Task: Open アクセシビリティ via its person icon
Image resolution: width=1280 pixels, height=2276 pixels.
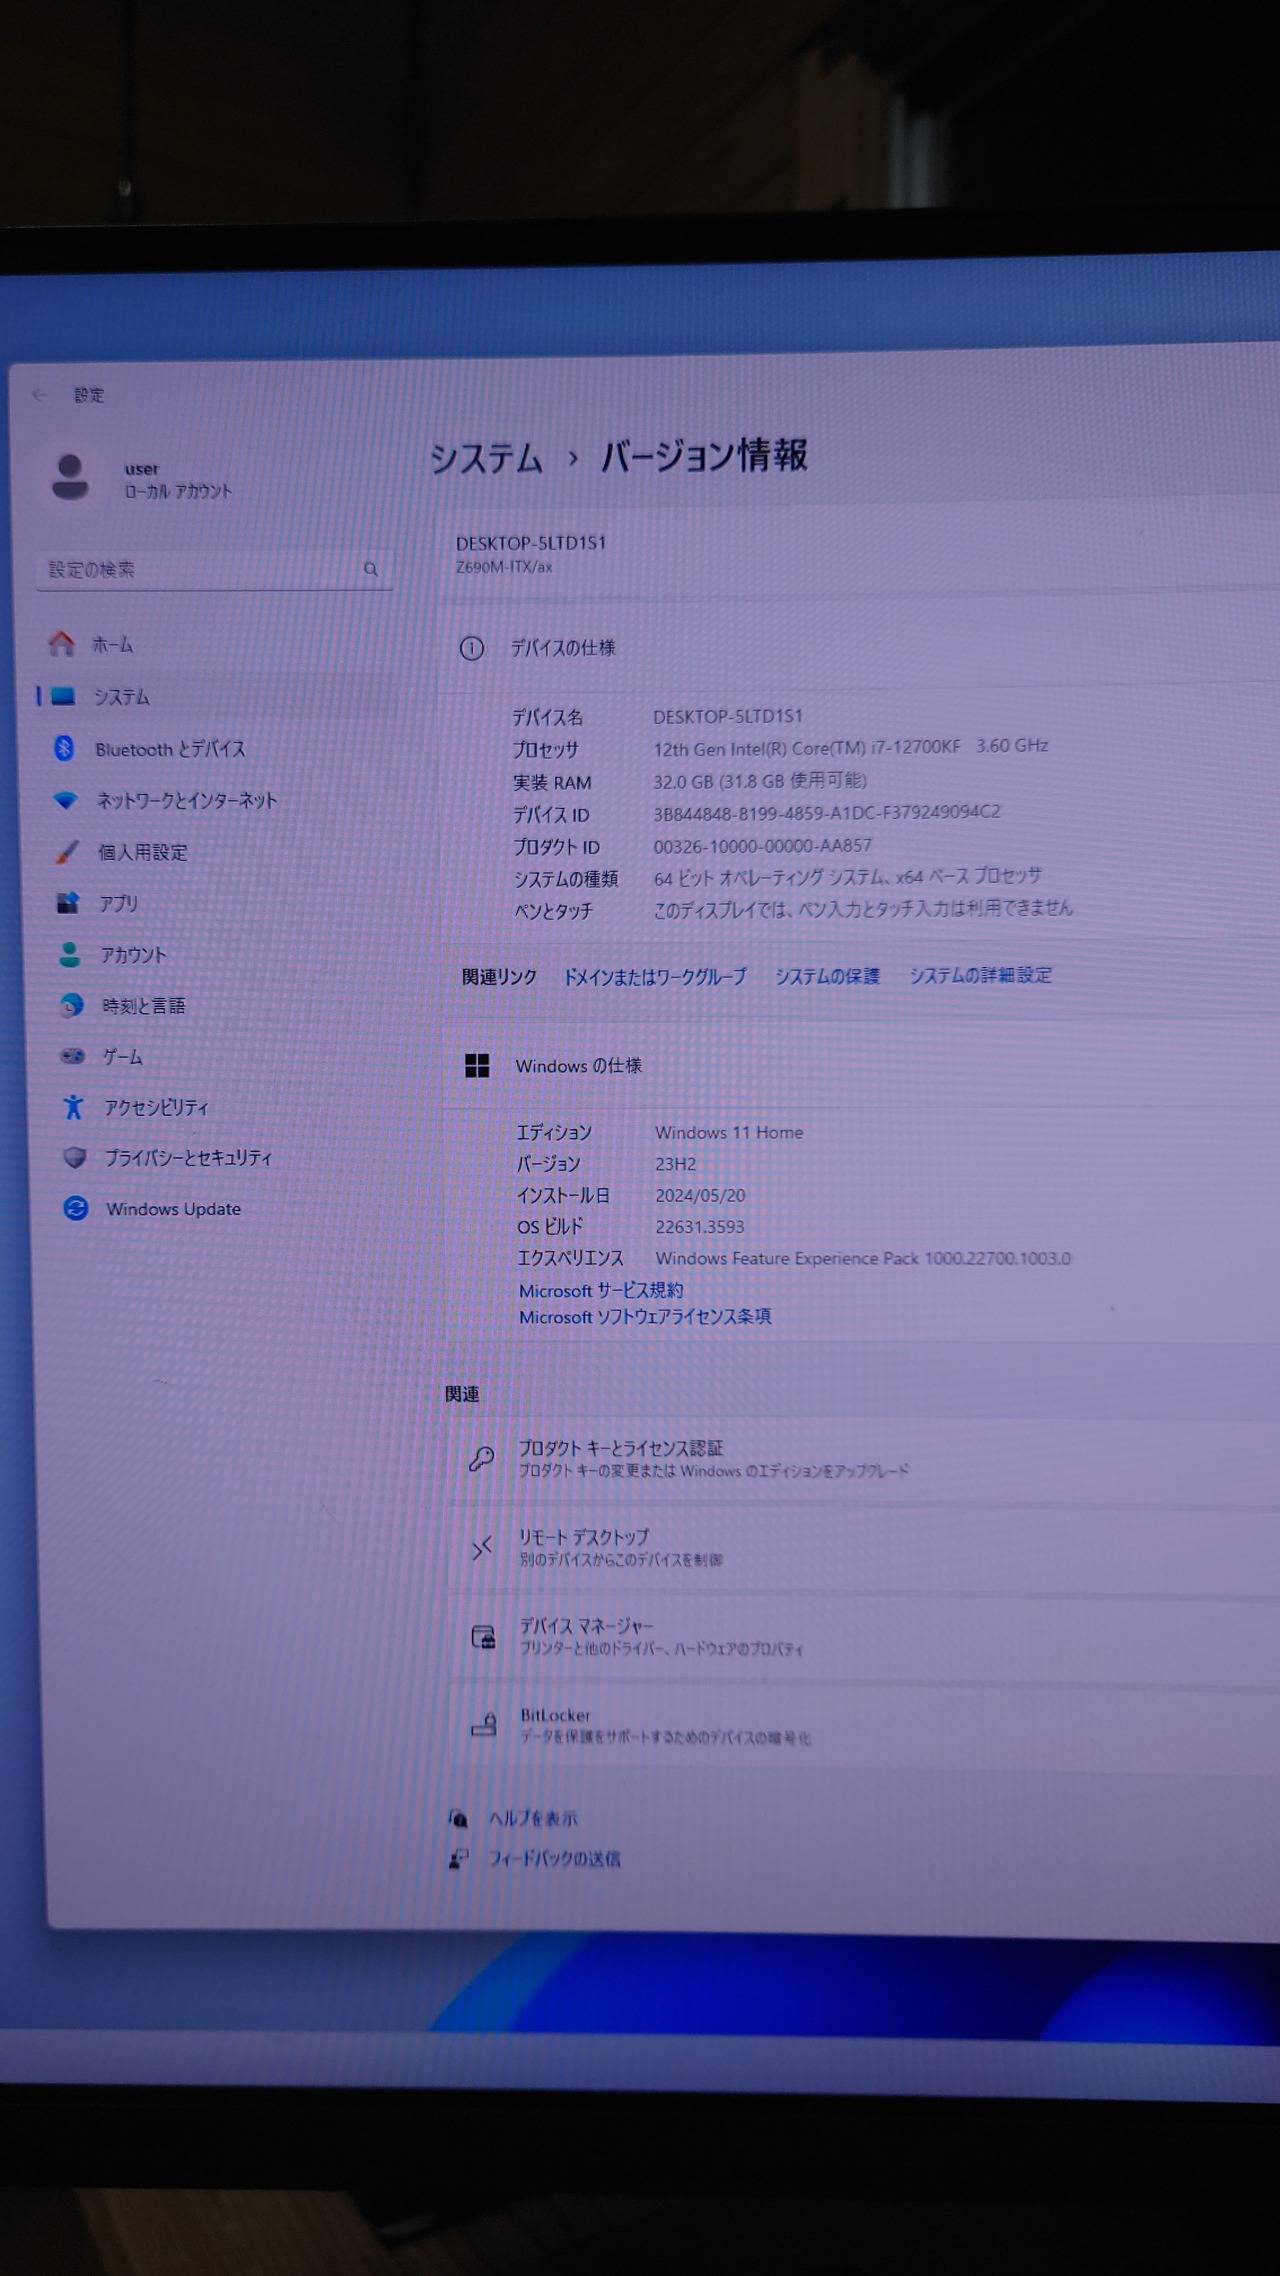Action: (73, 1106)
